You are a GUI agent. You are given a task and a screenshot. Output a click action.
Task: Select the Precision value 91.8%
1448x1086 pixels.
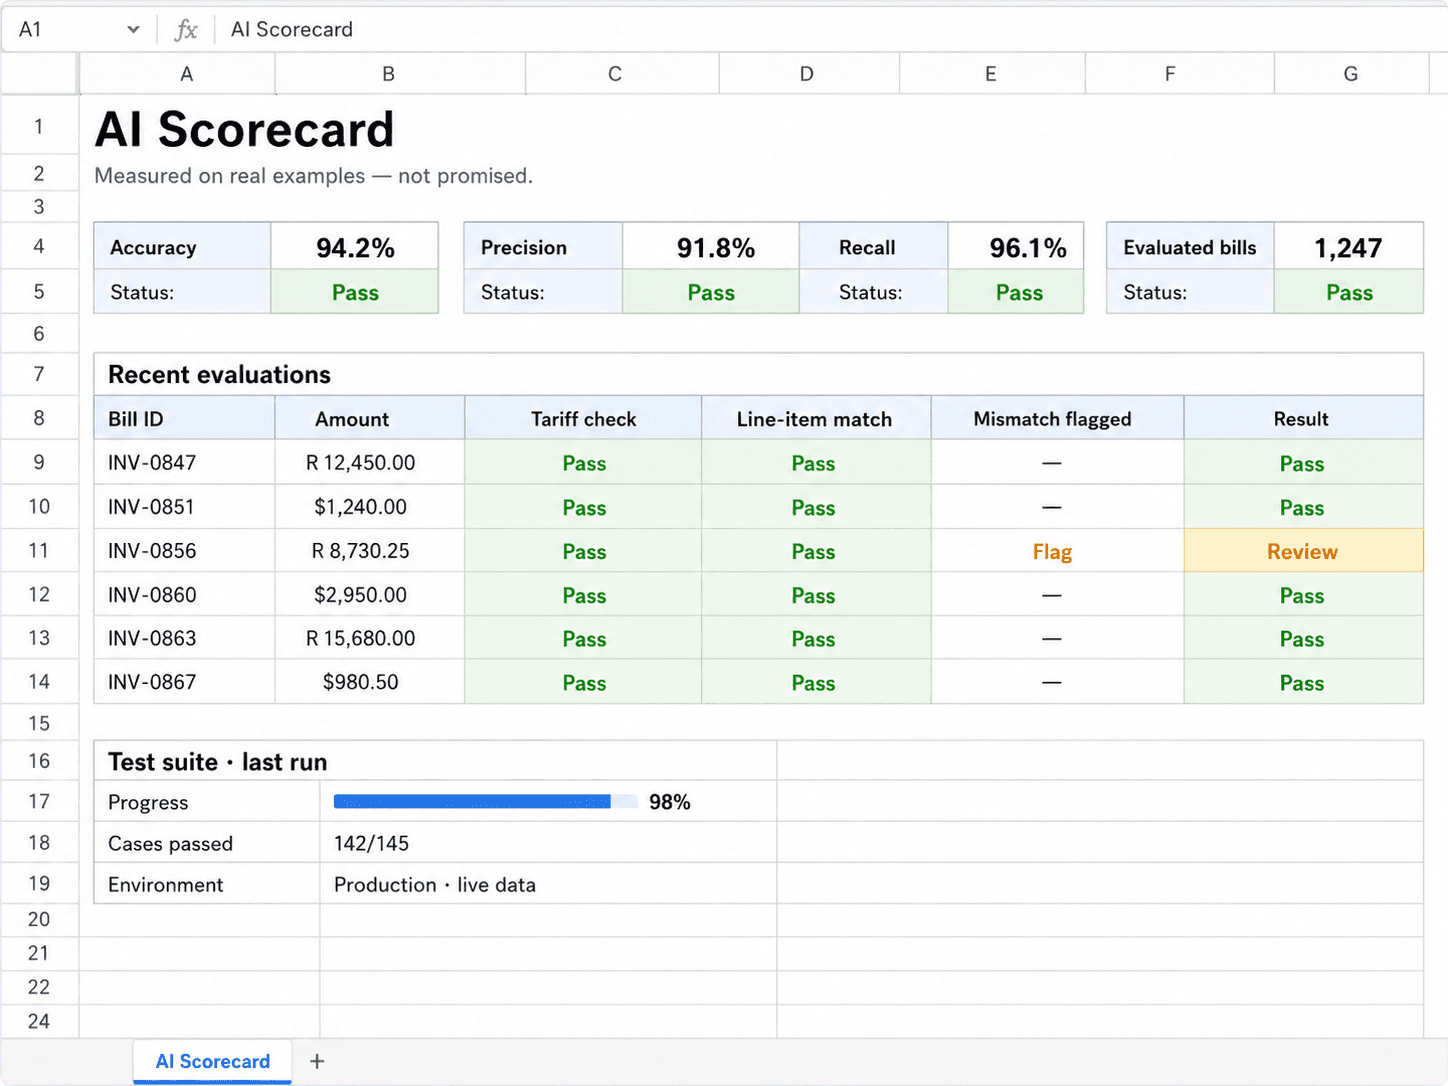pyautogui.click(x=711, y=247)
